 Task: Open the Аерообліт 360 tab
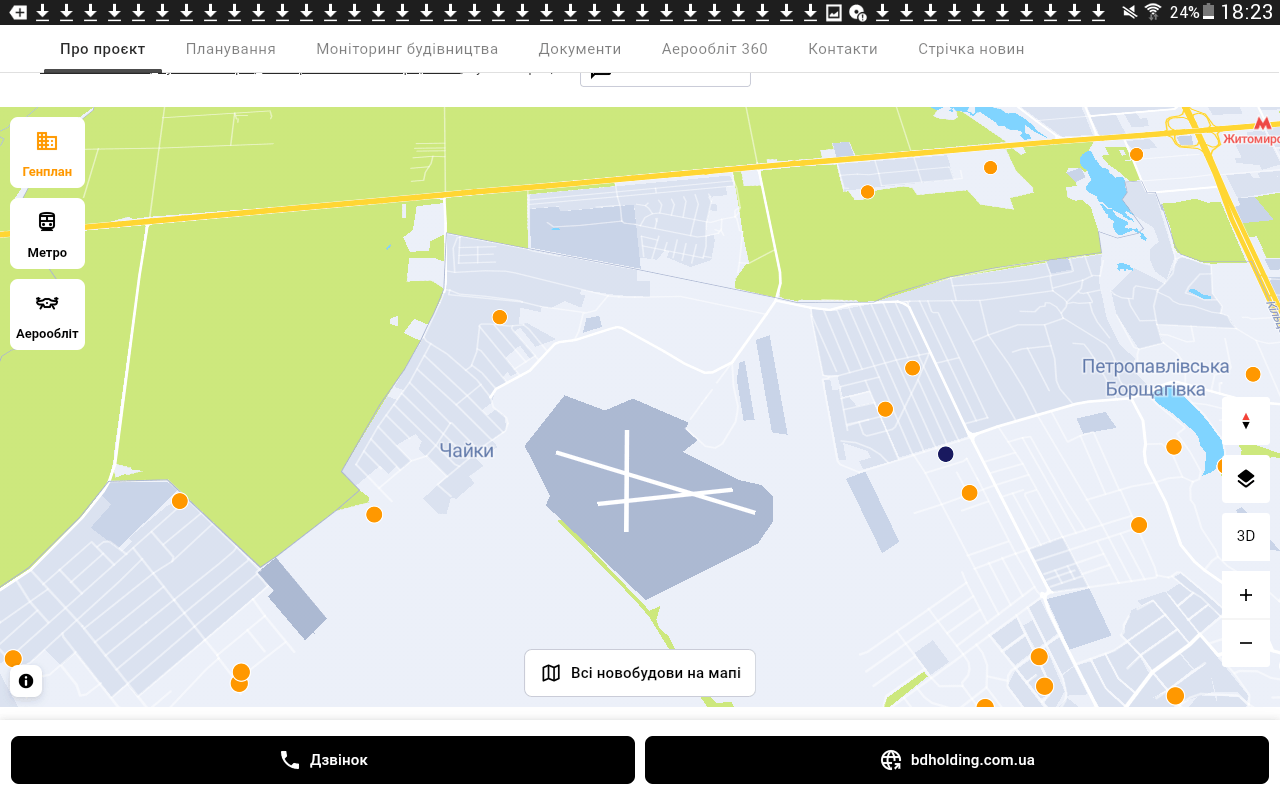click(714, 49)
